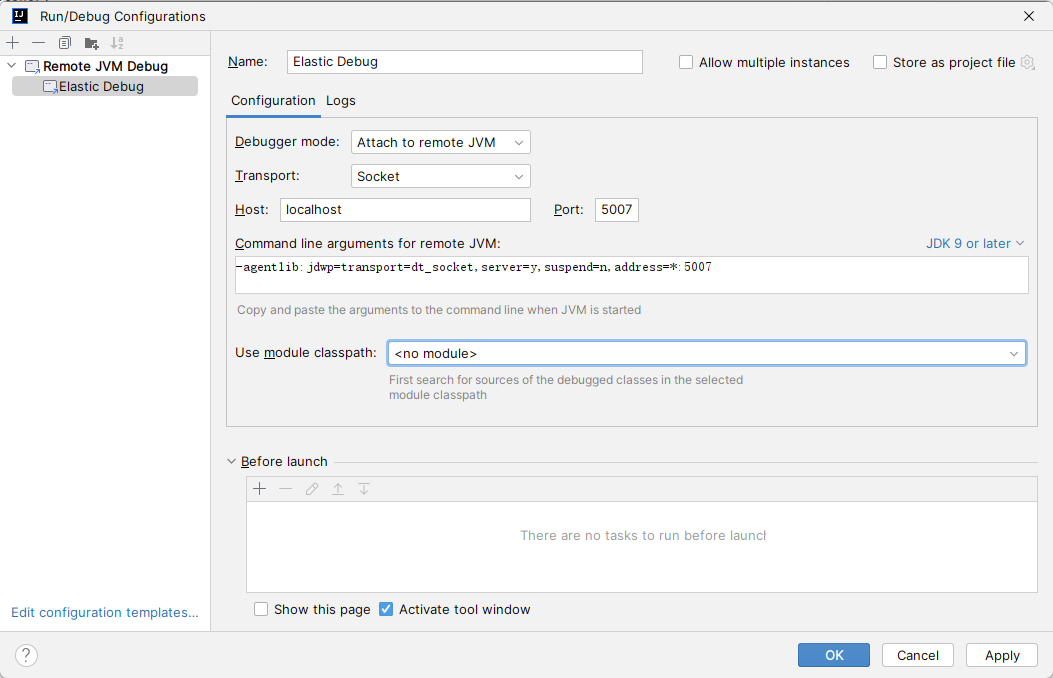Move Before launch task up
This screenshot has width=1053, height=678.
pos(338,489)
